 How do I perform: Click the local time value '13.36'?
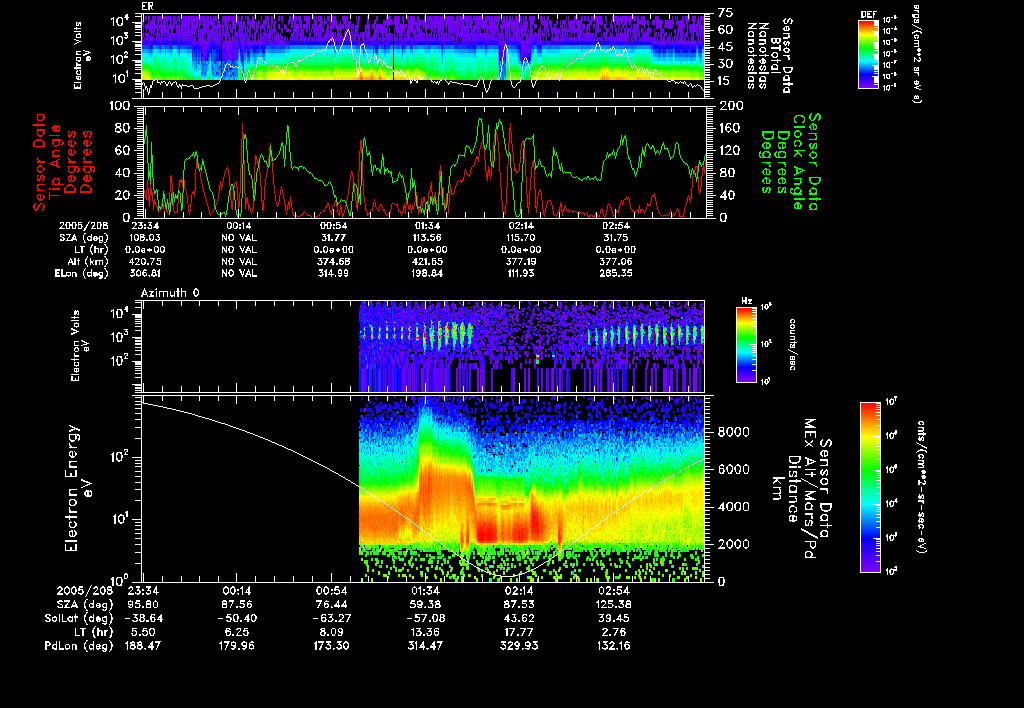point(425,632)
